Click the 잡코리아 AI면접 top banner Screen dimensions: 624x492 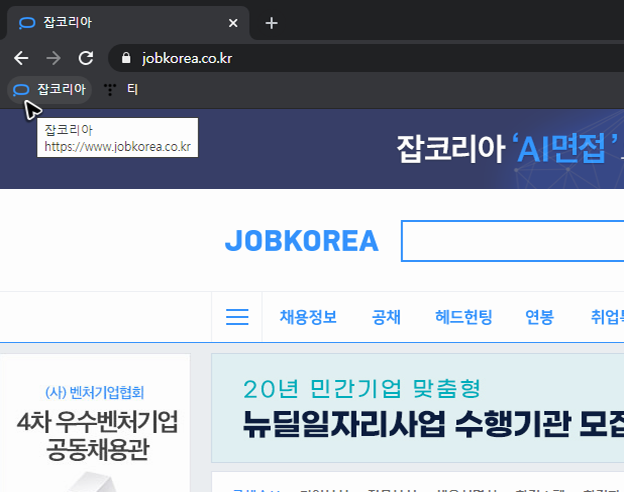point(312,149)
